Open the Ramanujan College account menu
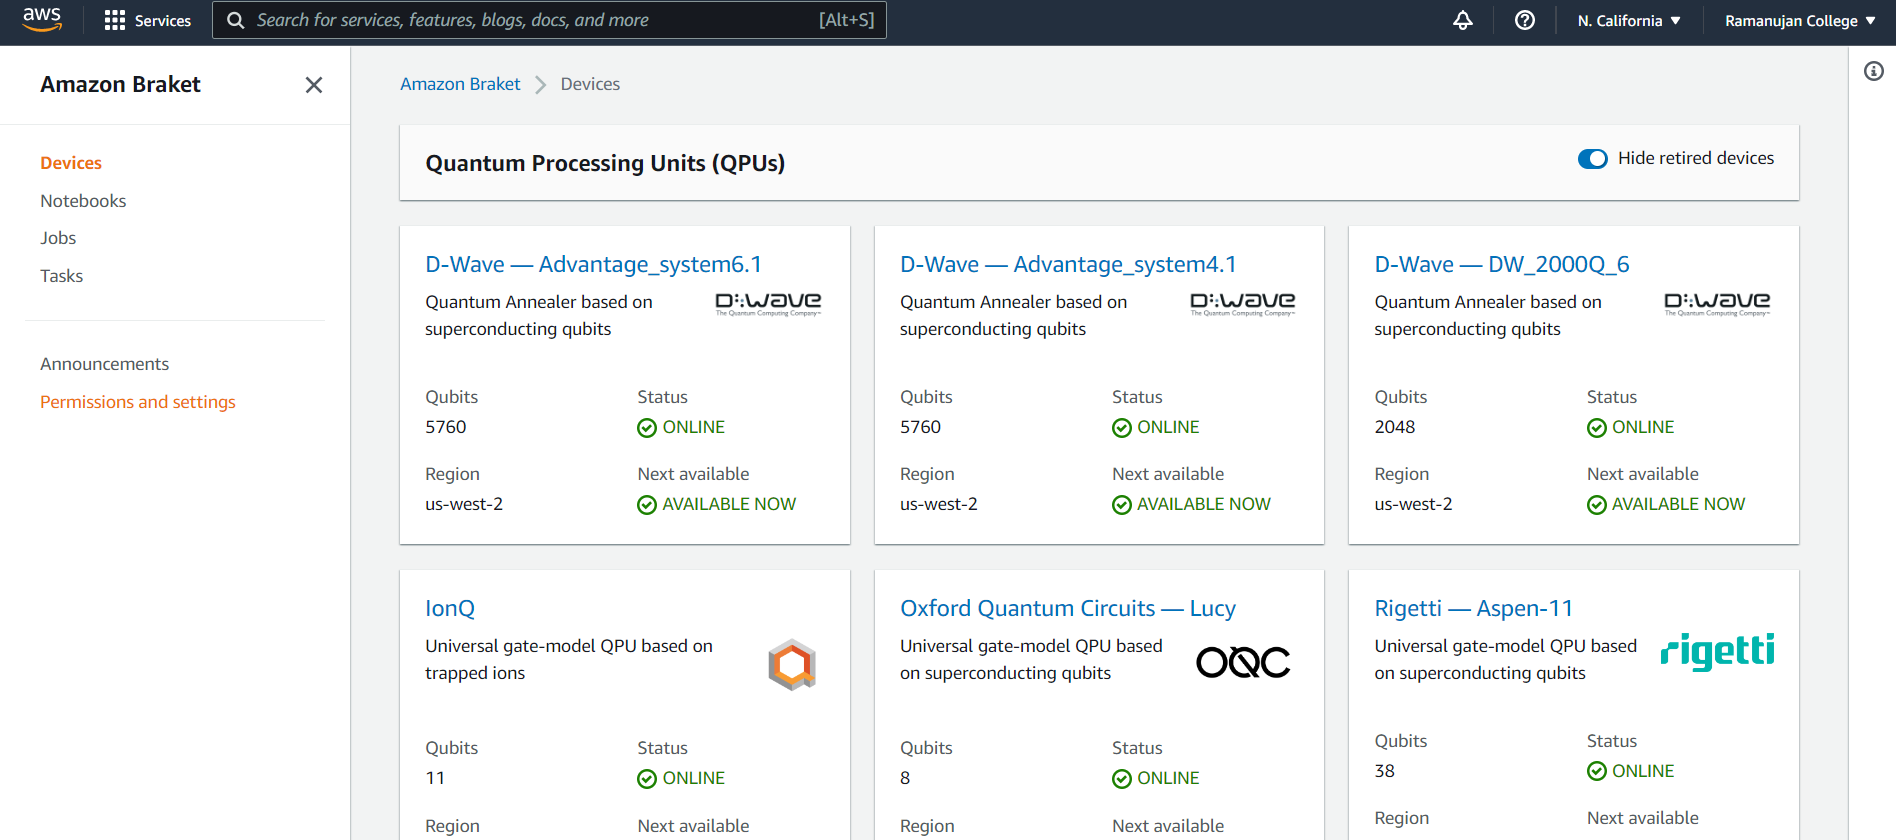1896x840 pixels. point(1800,21)
